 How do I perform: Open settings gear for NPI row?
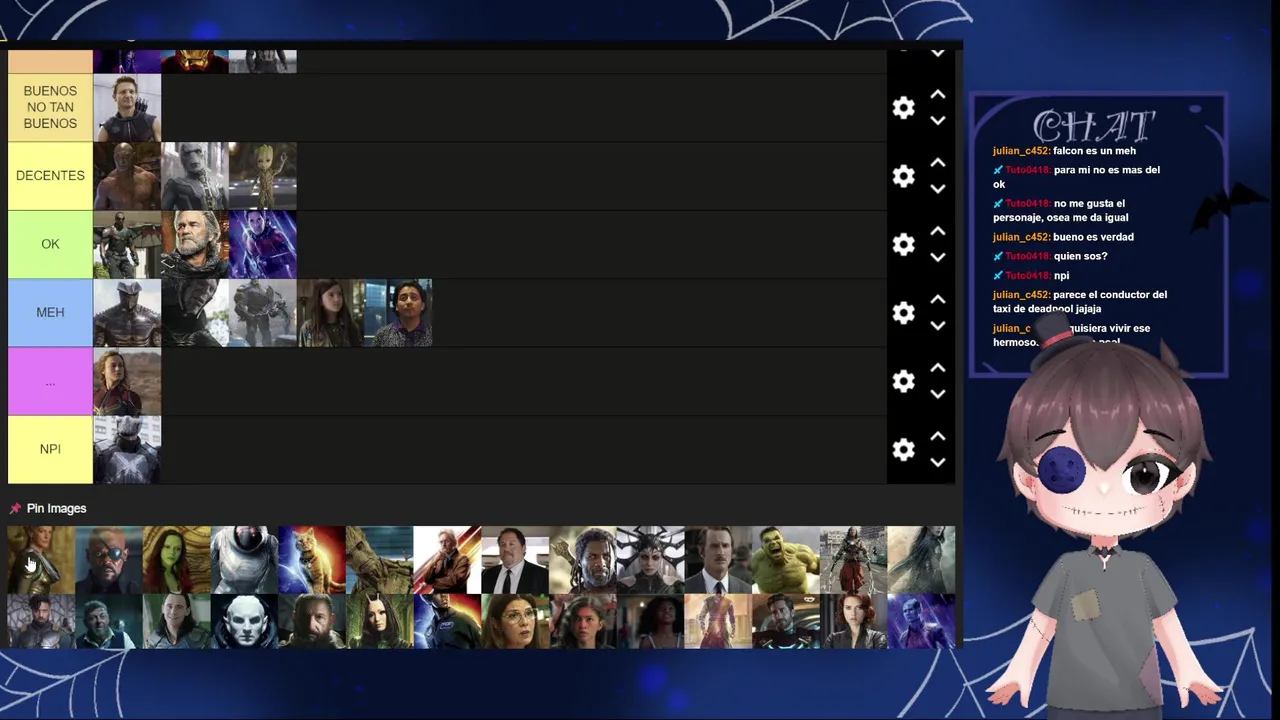point(903,449)
